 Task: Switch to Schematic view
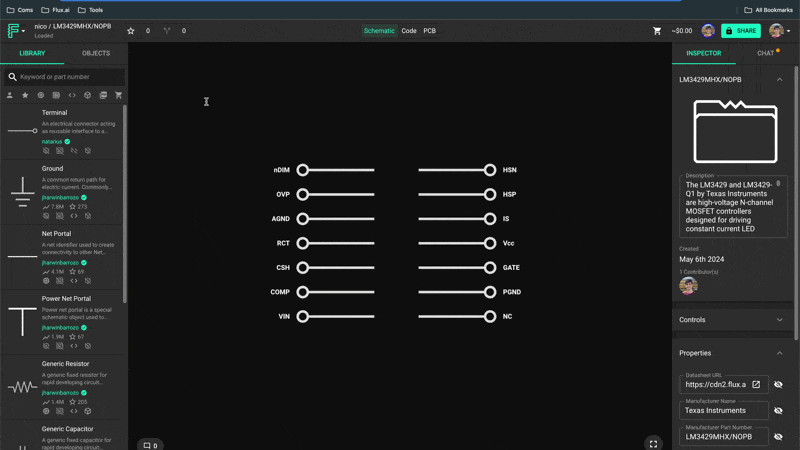tap(379, 31)
